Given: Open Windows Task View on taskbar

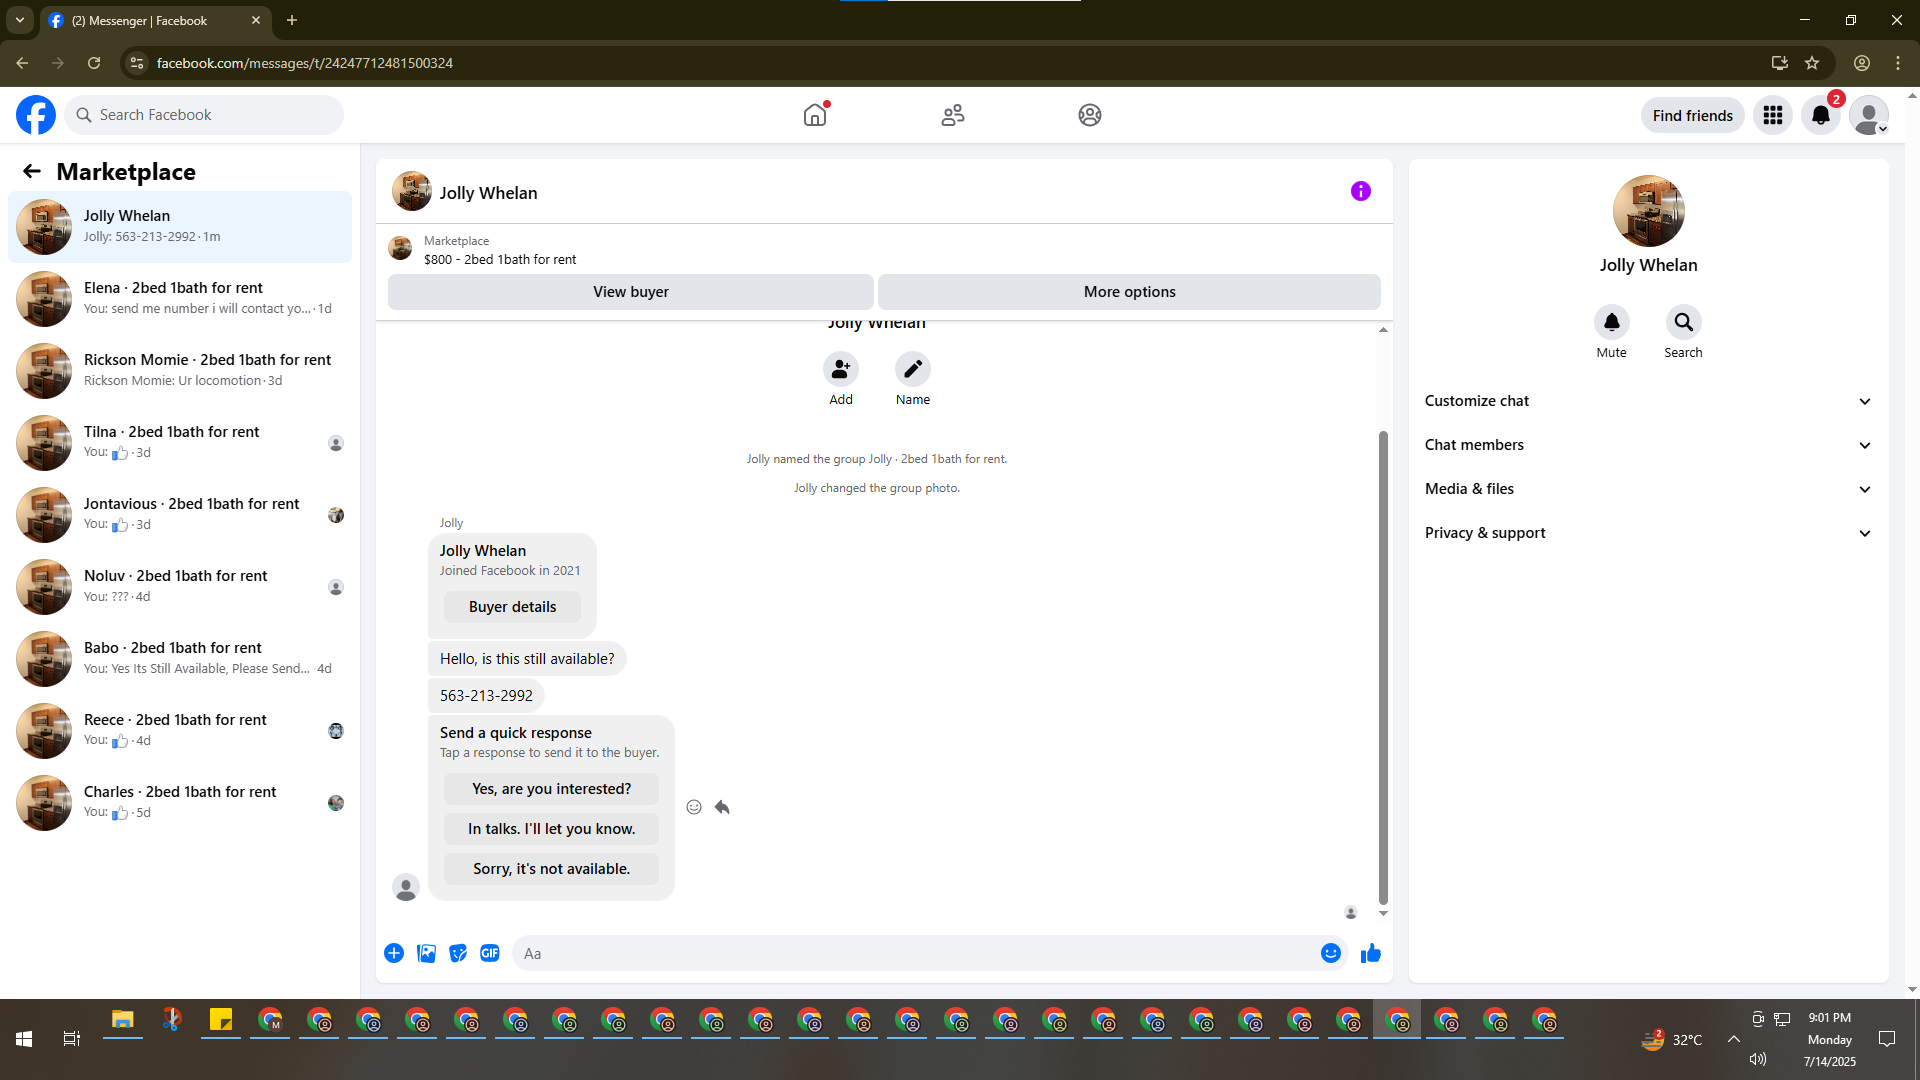Looking at the screenshot, I should click(71, 1039).
